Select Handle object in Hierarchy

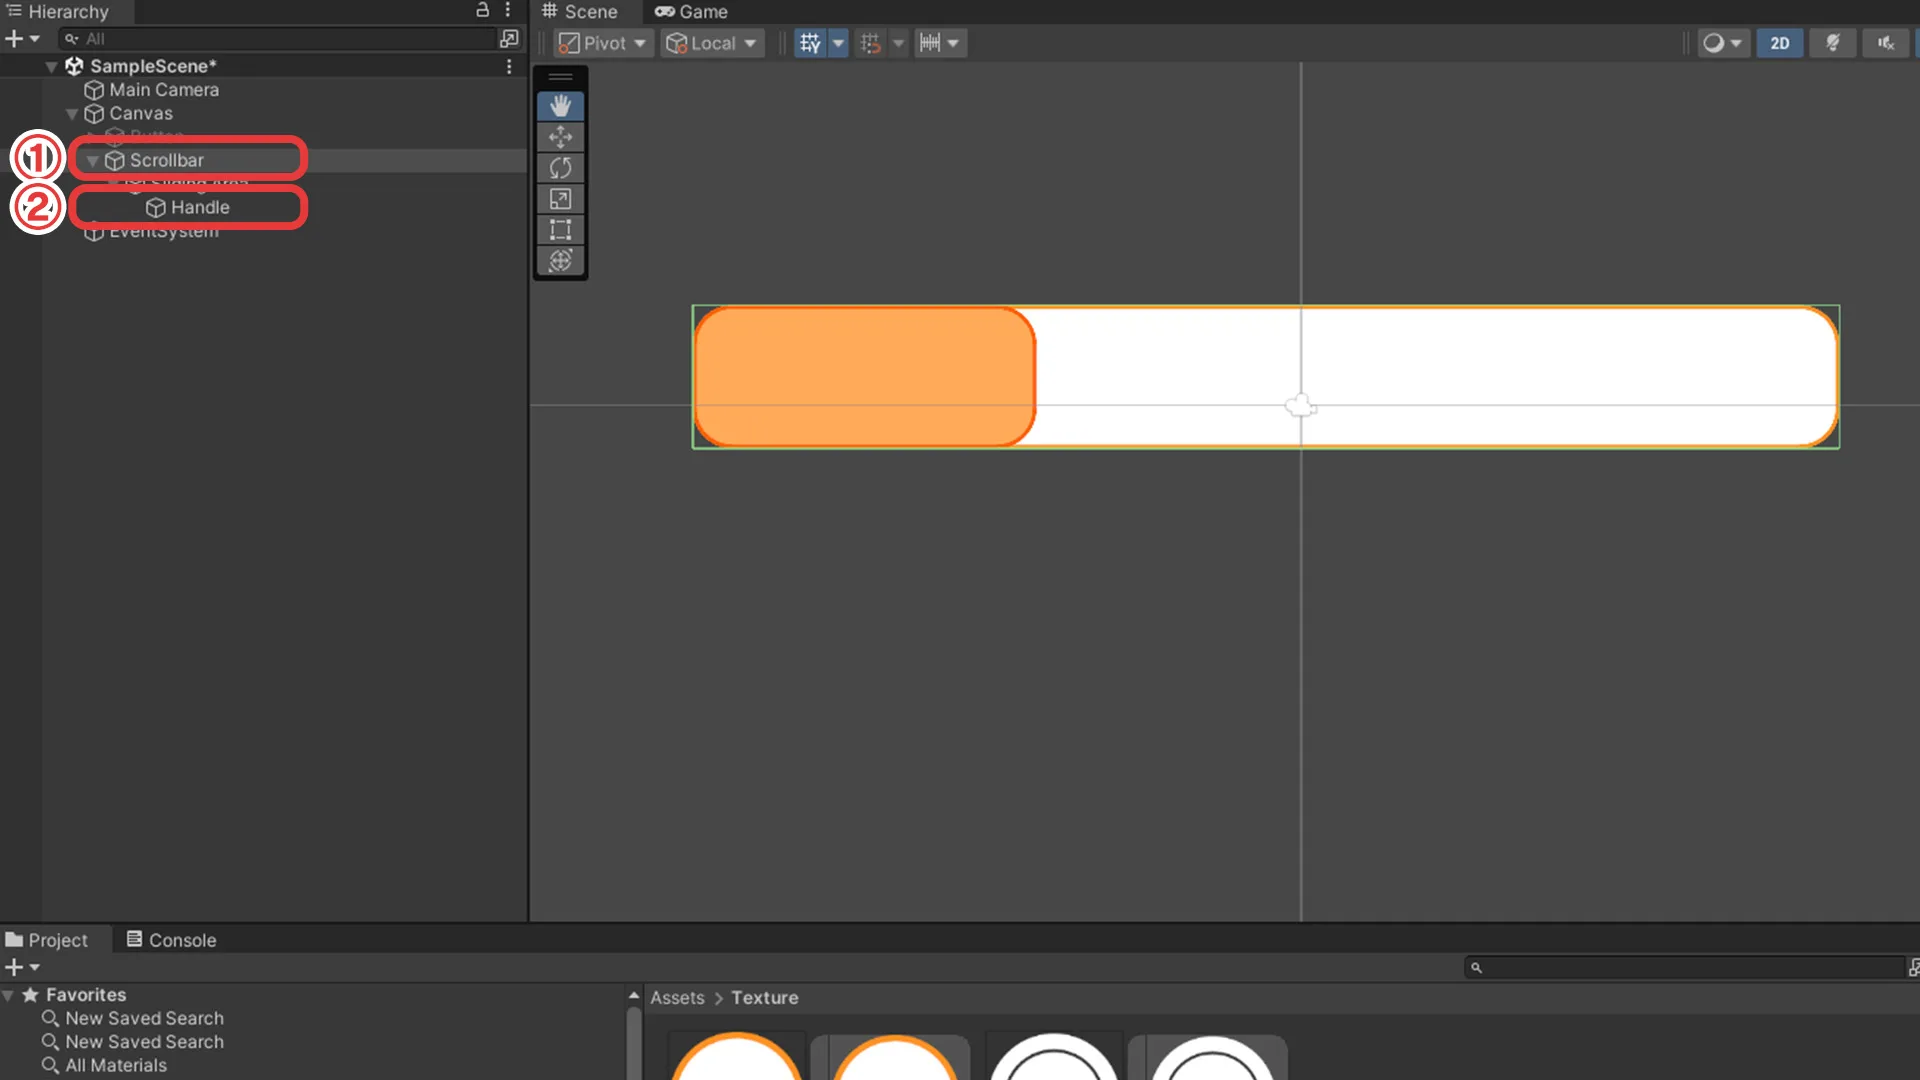[x=200, y=208]
